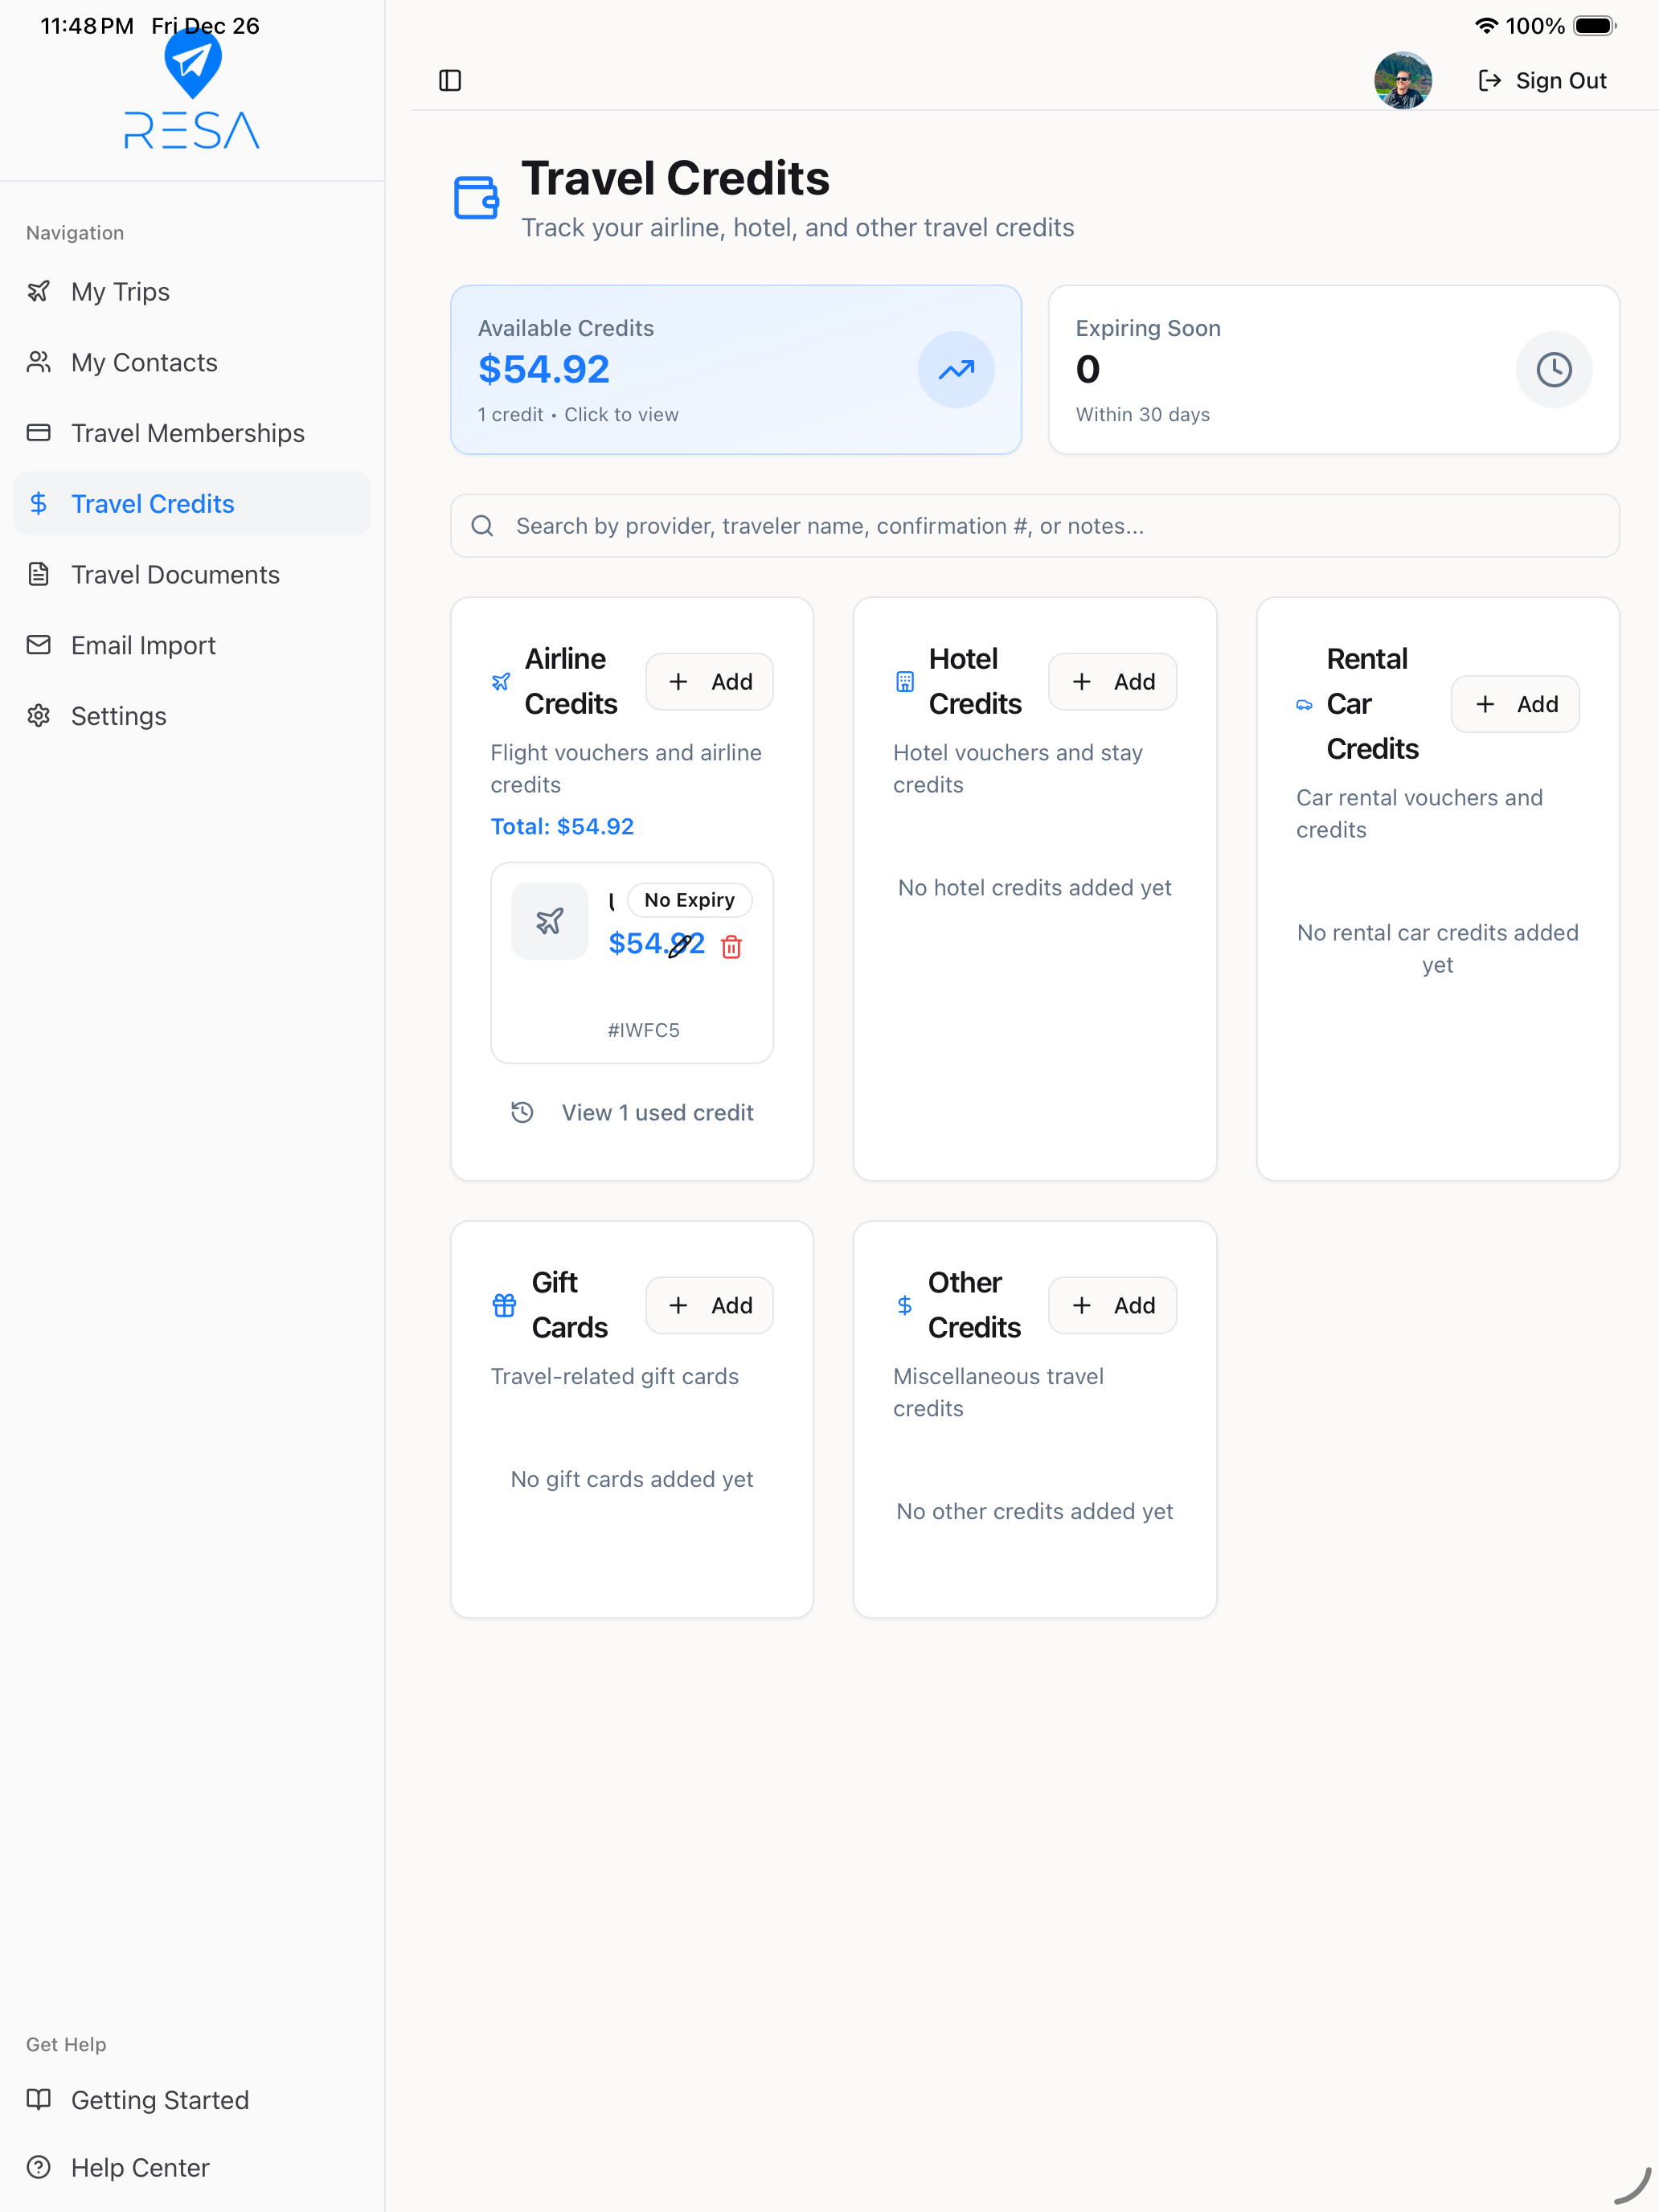Screen dimensions: 1659x2212
Task: Click the 'No gift cards added yet' message
Action: point(632,1479)
